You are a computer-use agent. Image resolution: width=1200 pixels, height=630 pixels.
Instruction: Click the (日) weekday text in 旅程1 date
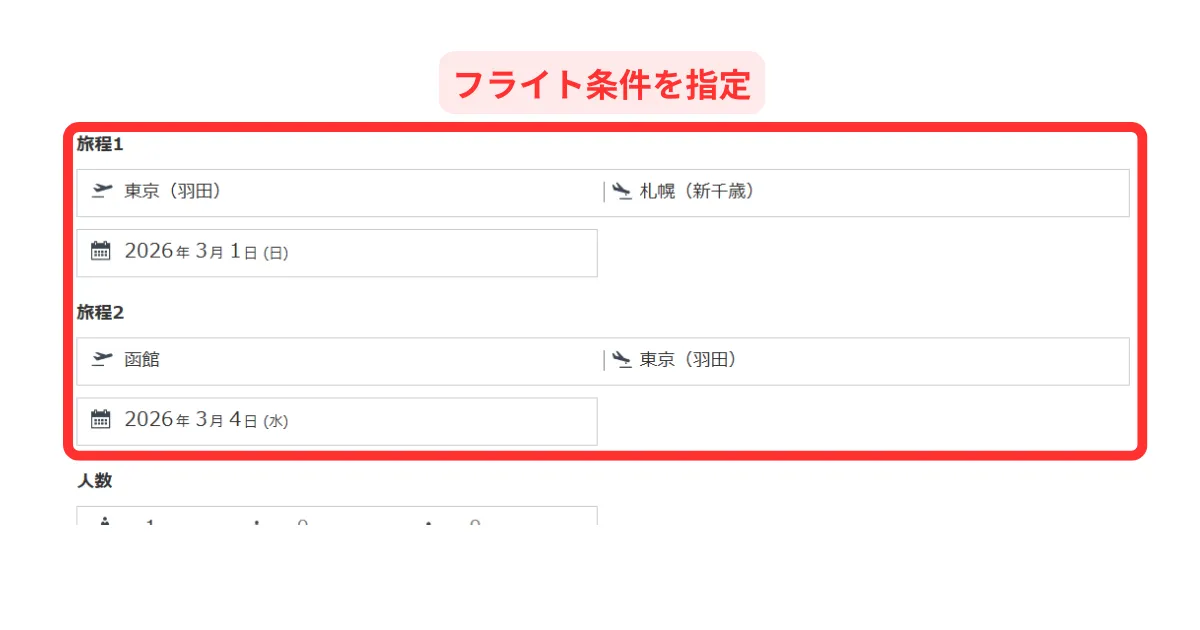click(275, 254)
